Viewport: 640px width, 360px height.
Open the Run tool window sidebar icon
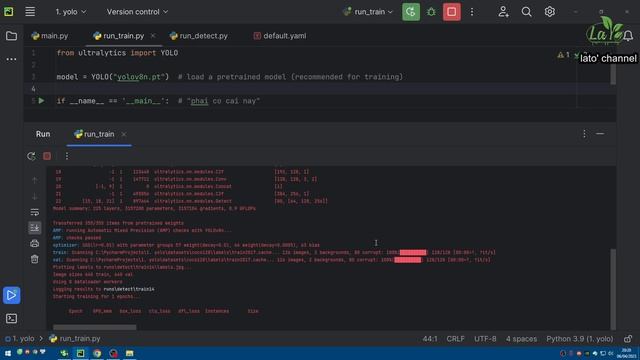coord(11,295)
